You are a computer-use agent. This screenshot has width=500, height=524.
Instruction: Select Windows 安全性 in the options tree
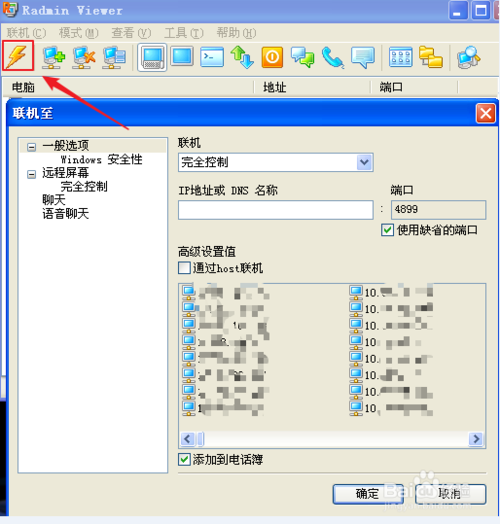click(101, 159)
